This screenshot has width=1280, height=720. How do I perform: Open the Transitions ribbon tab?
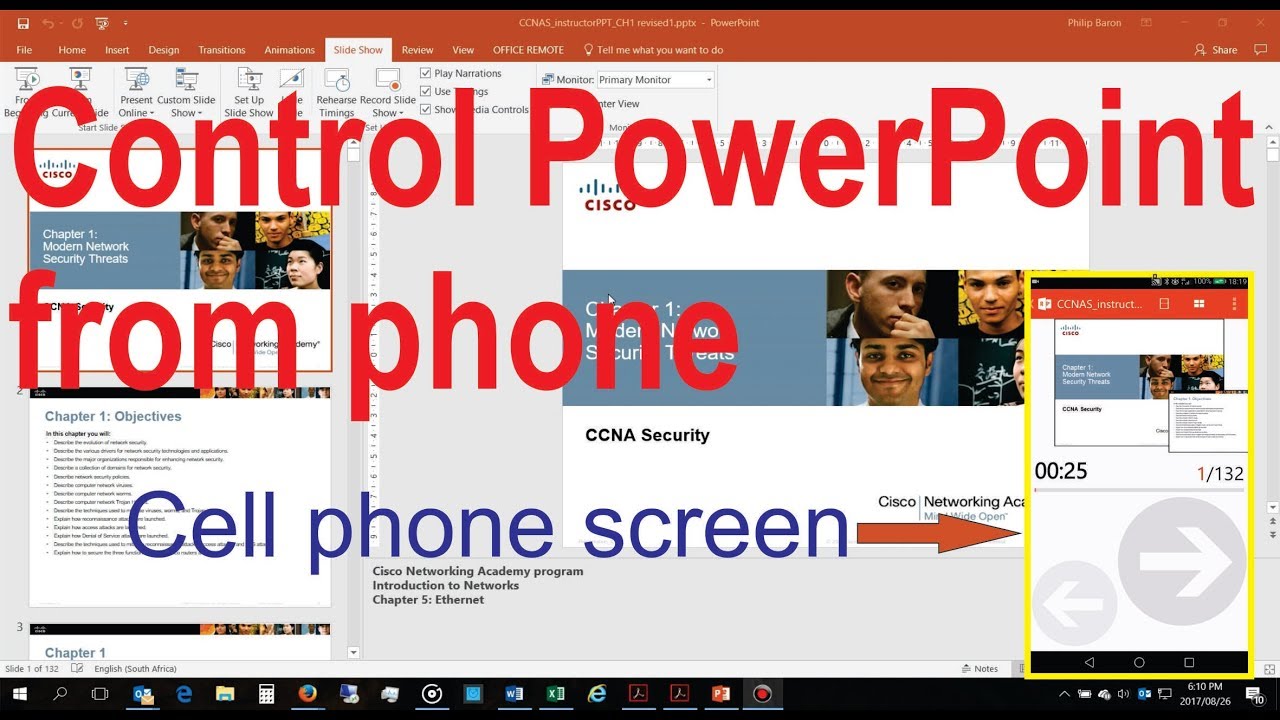point(222,50)
